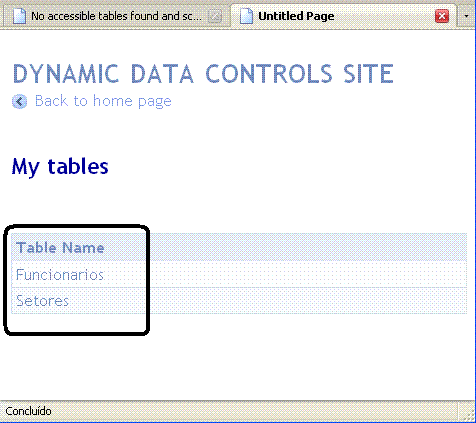The width and height of the screenshot is (476, 423).
Task: Click page icon on the Untitled Page tab
Action: (246, 16)
